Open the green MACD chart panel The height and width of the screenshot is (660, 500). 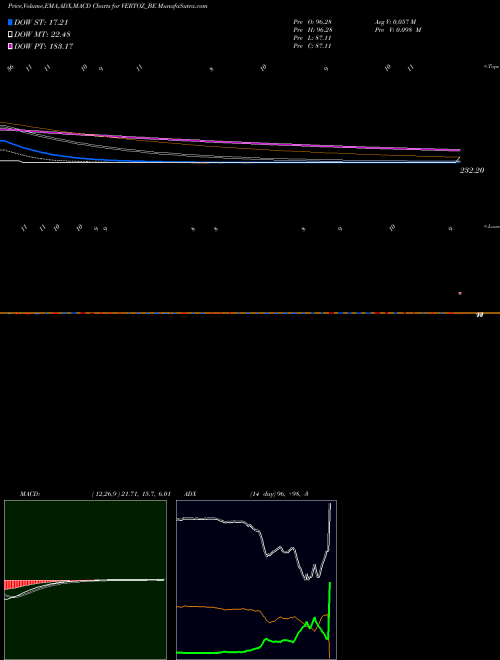coord(85,580)
